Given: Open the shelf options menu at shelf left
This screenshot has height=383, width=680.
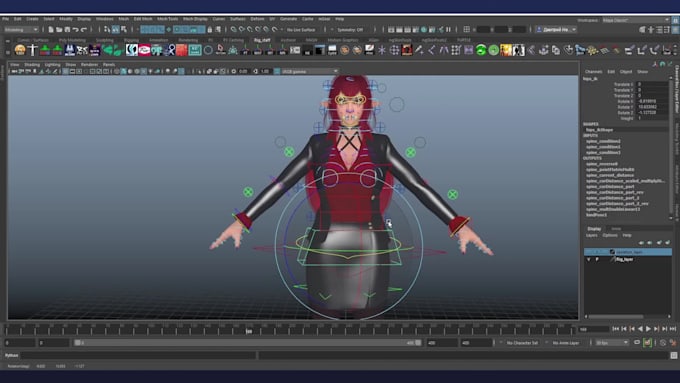Looking at the screenshot, I should (x=7, y=51).
